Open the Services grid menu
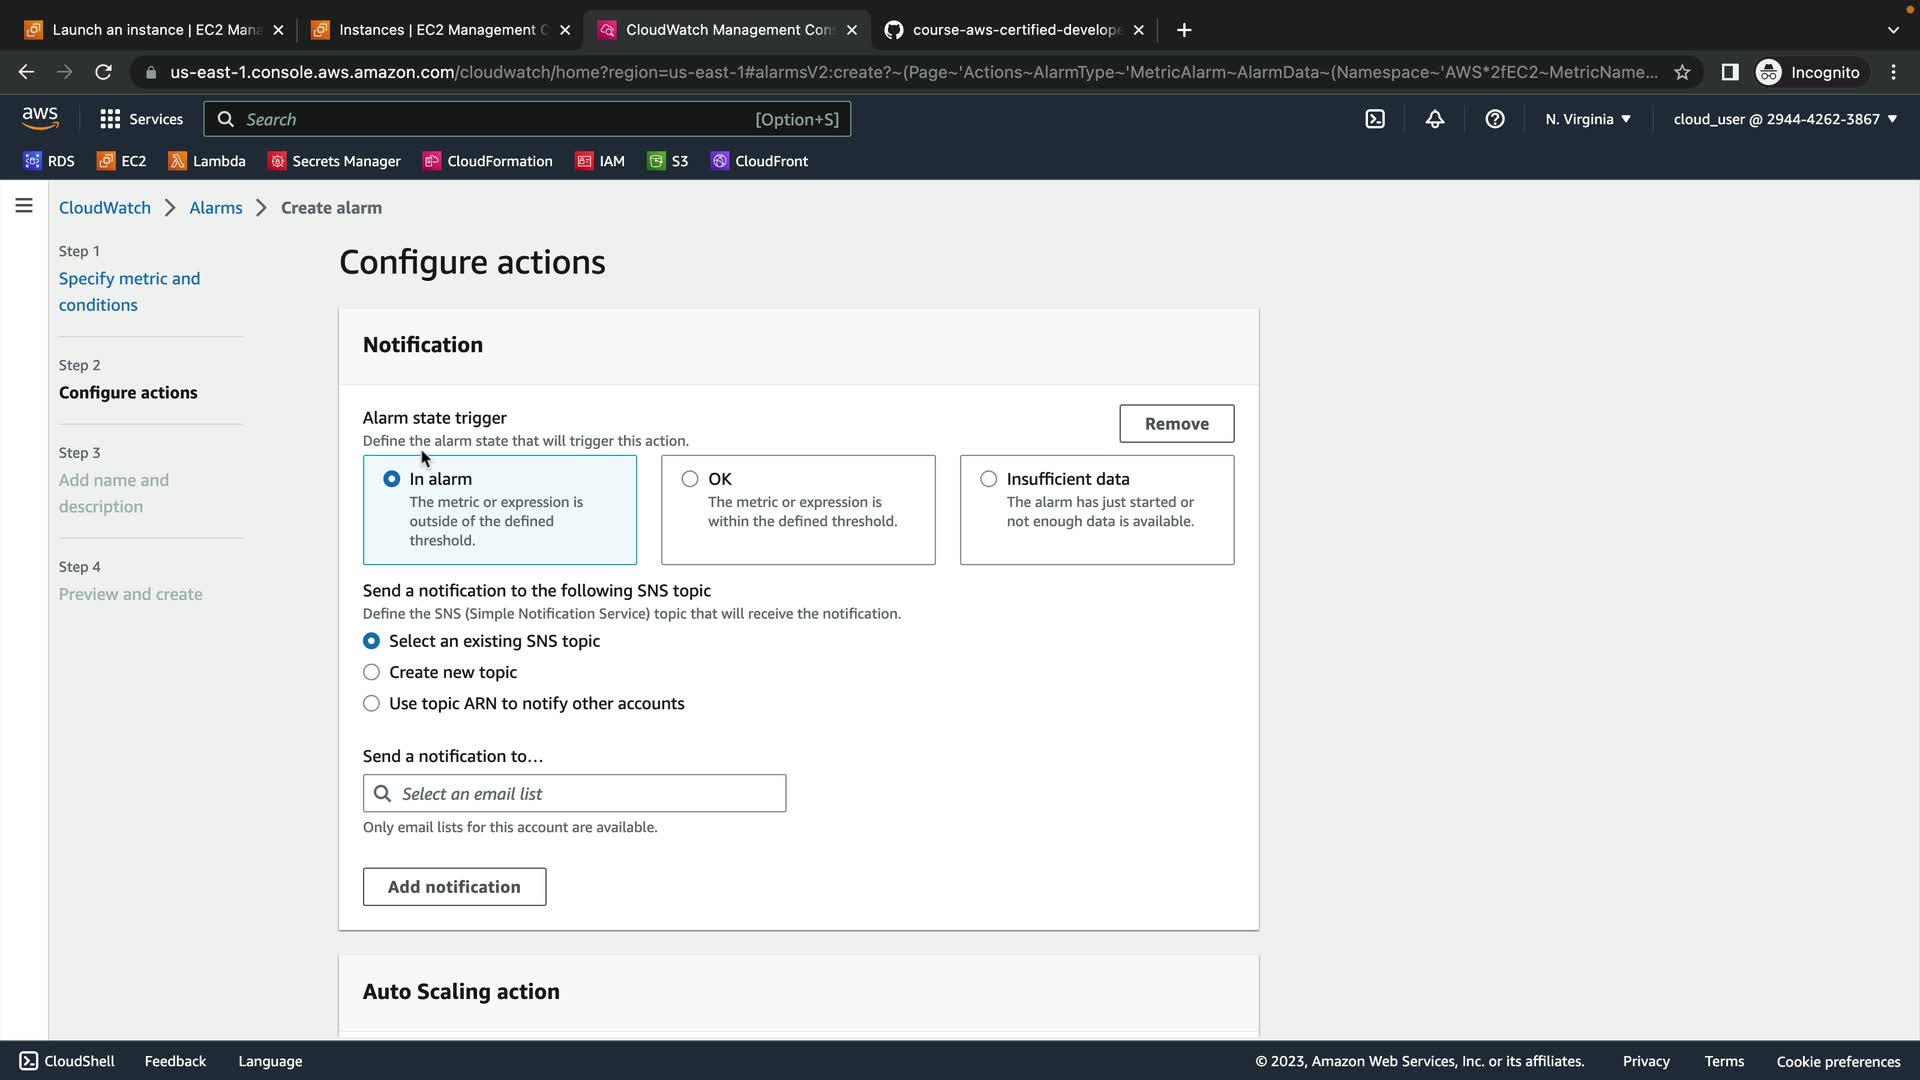 point(141,119)
